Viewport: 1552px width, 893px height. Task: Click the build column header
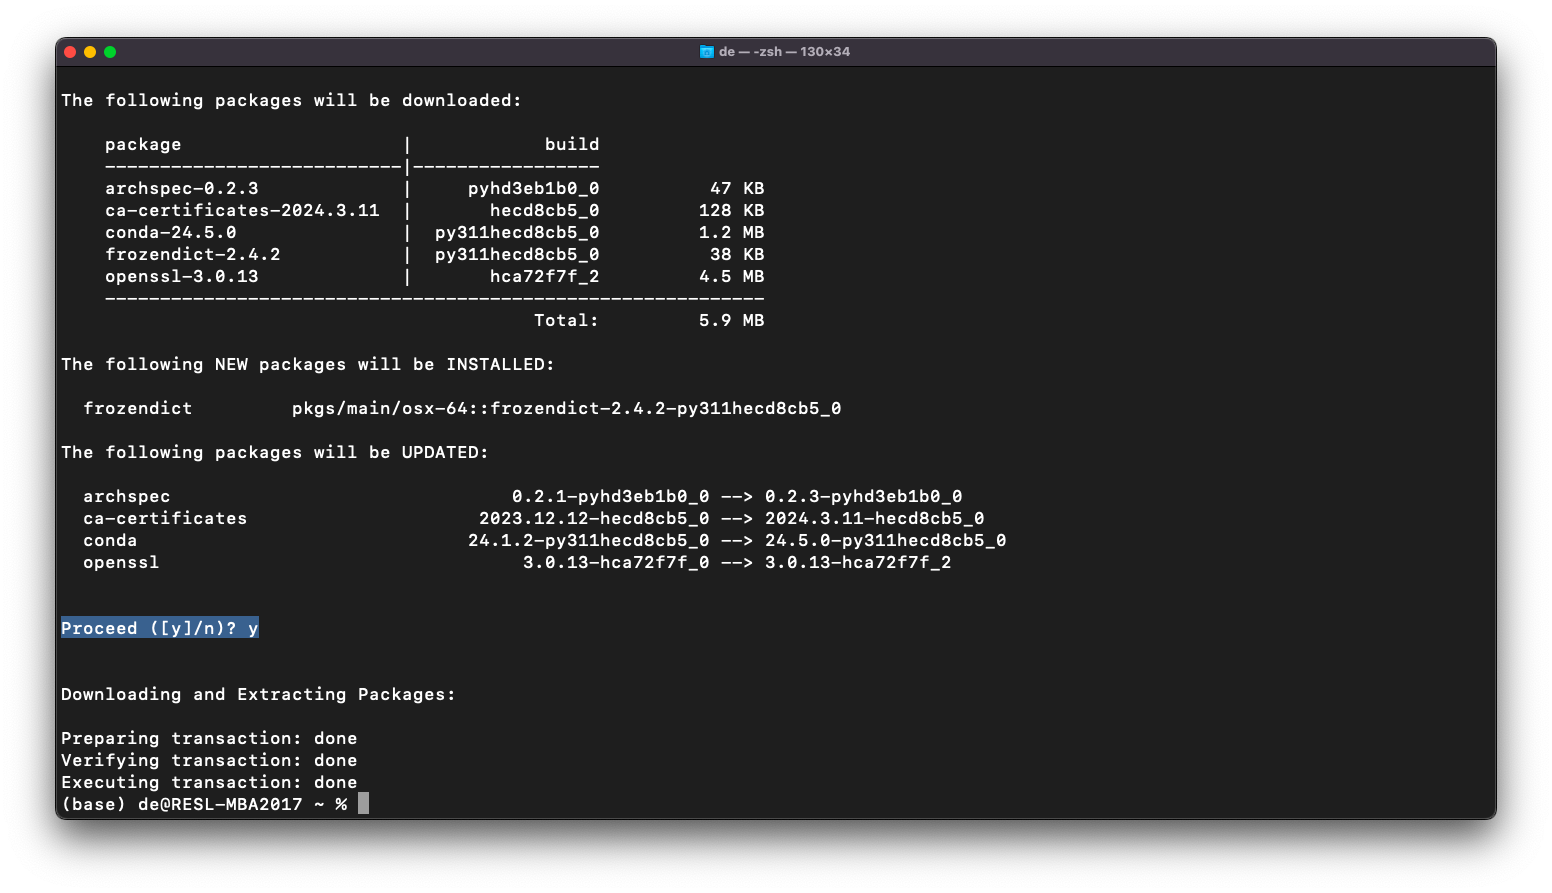pyautogui.click(x=572, y=144)
